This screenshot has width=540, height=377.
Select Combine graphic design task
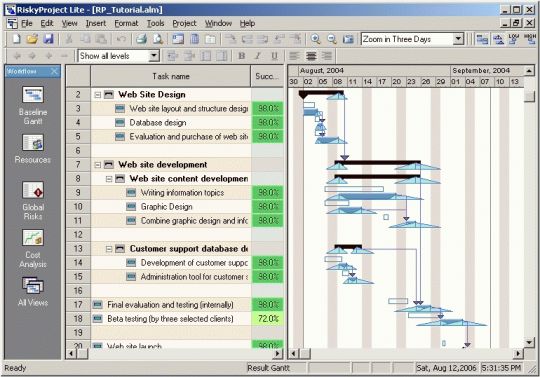194,221
